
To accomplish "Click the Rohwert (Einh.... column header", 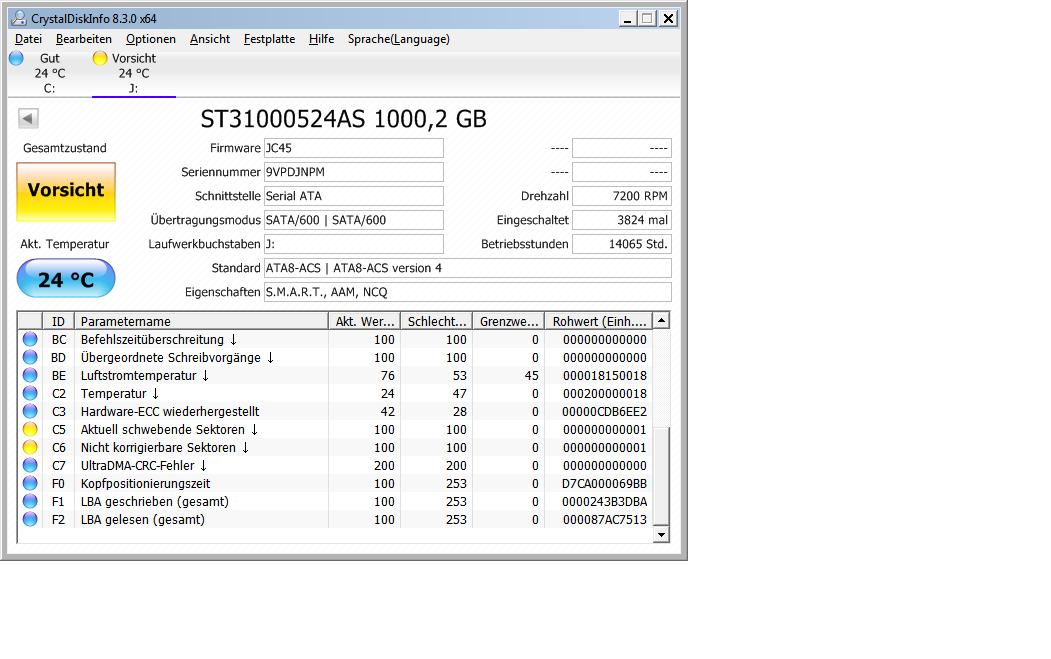I will click(x=599, y=321).
